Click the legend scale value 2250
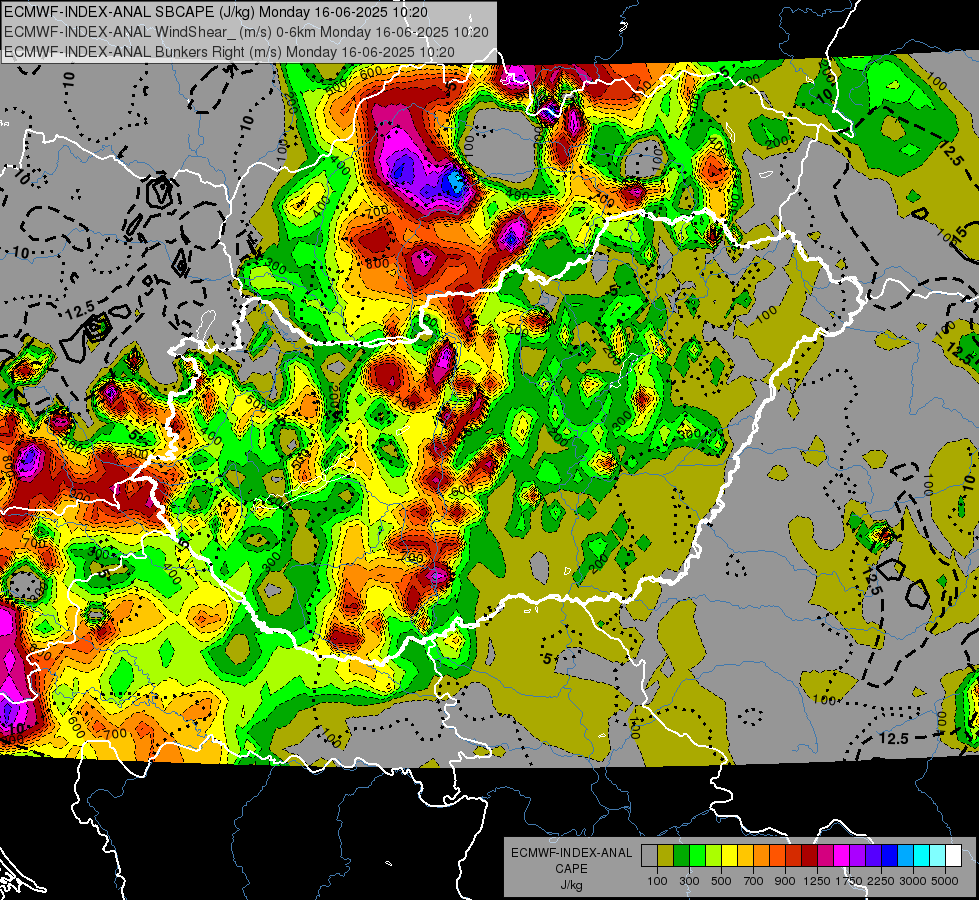This screenshot has height=900, width=979. pos(882,881)
